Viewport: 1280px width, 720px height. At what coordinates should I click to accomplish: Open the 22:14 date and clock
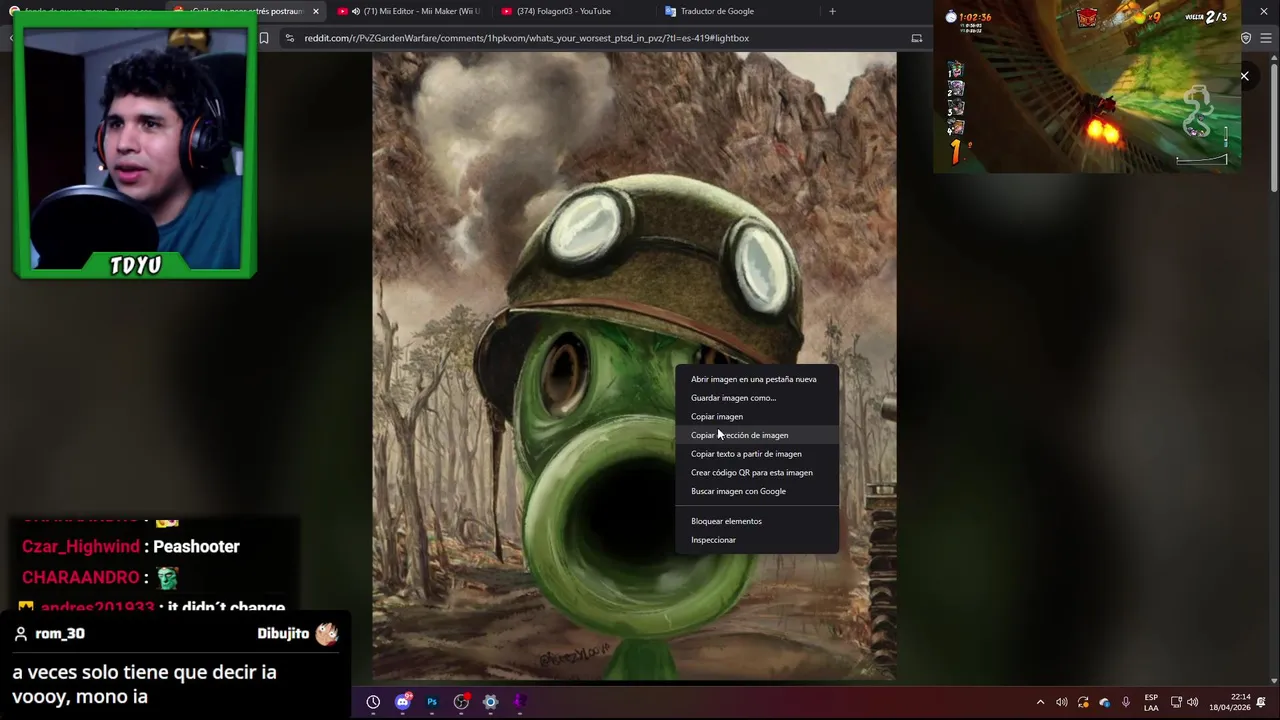1229,702
